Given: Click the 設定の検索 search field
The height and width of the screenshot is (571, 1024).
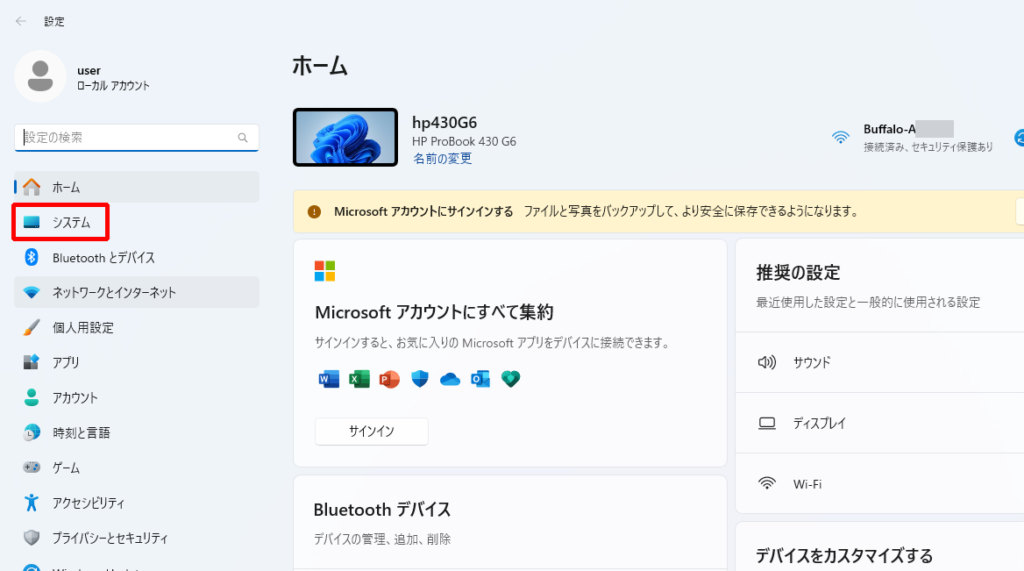Looking at the screenshot, I should (x=136, y=138).
